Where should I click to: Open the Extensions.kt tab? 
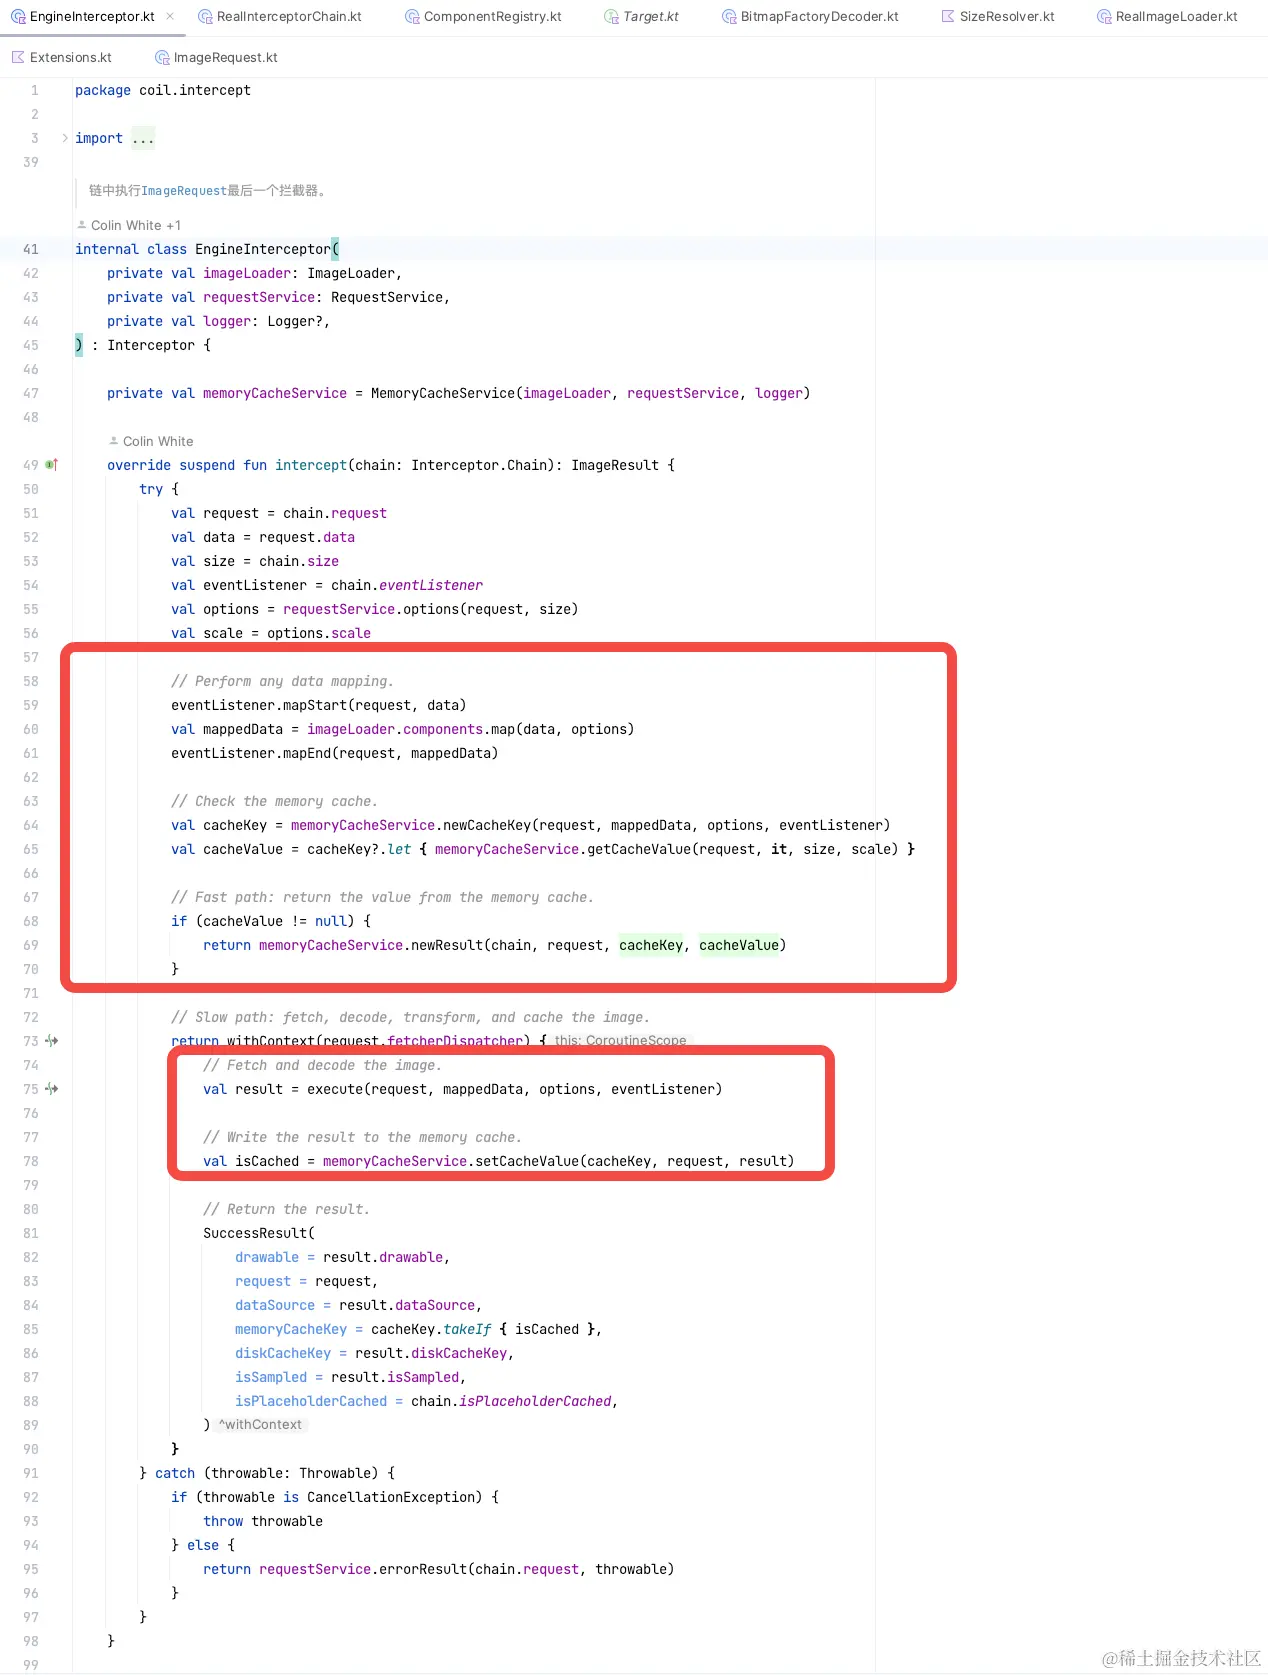pyautogui.click(x=61, y=58)
